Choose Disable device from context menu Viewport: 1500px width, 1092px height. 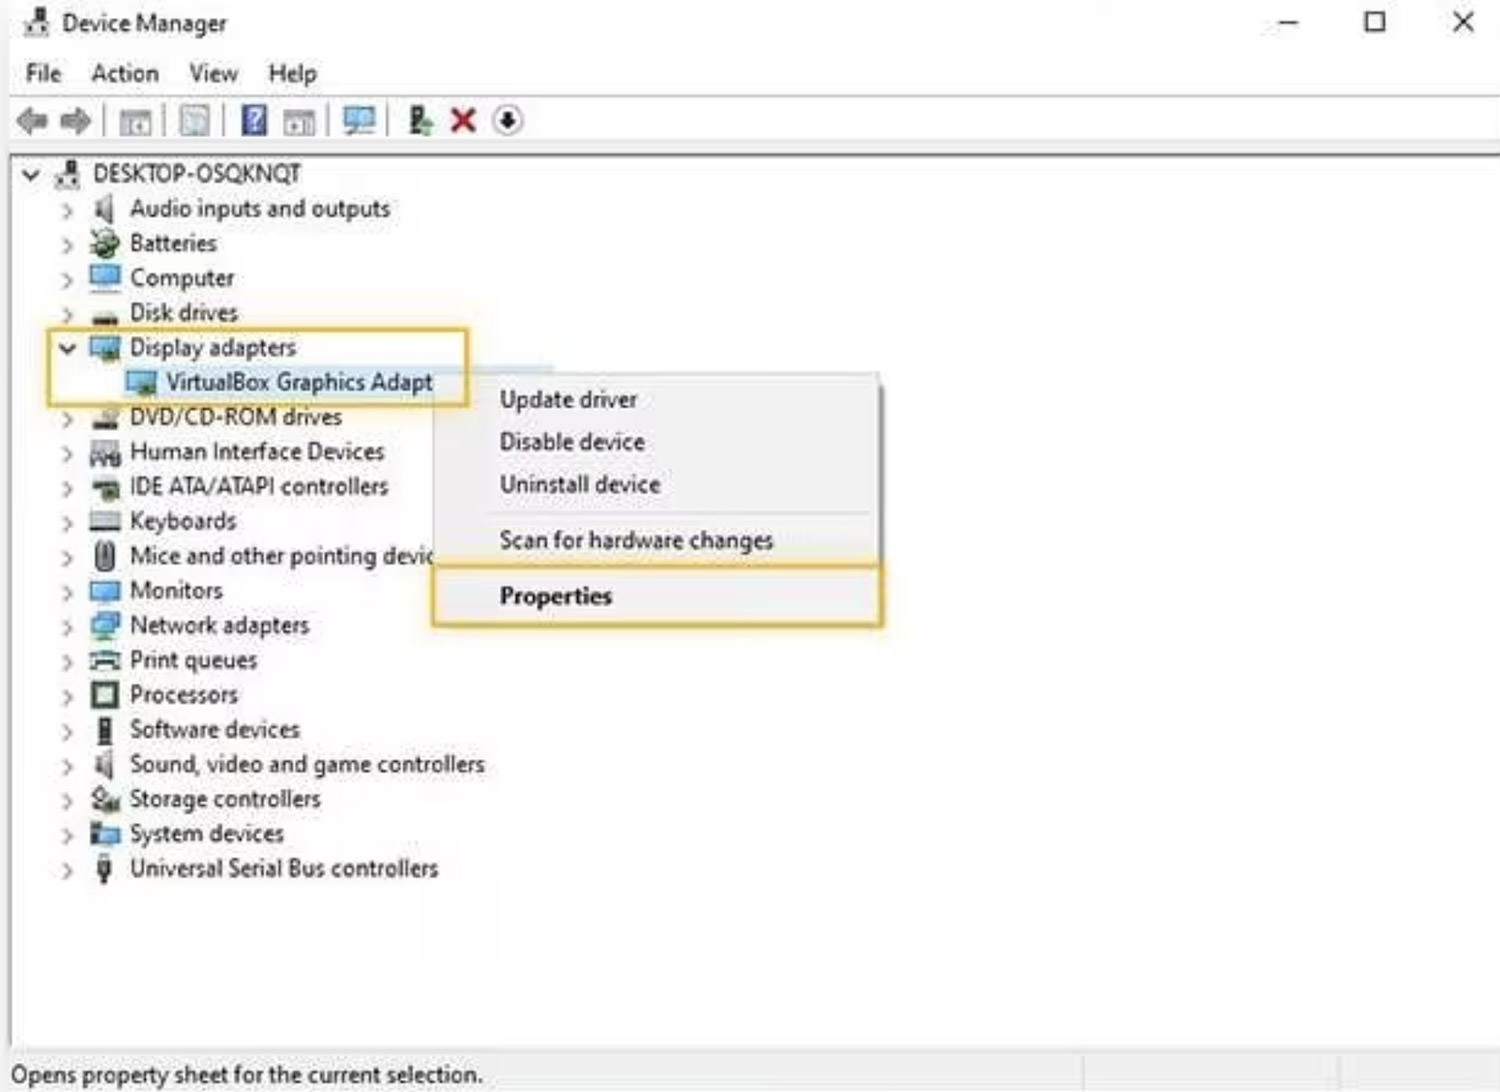point(657,441)
